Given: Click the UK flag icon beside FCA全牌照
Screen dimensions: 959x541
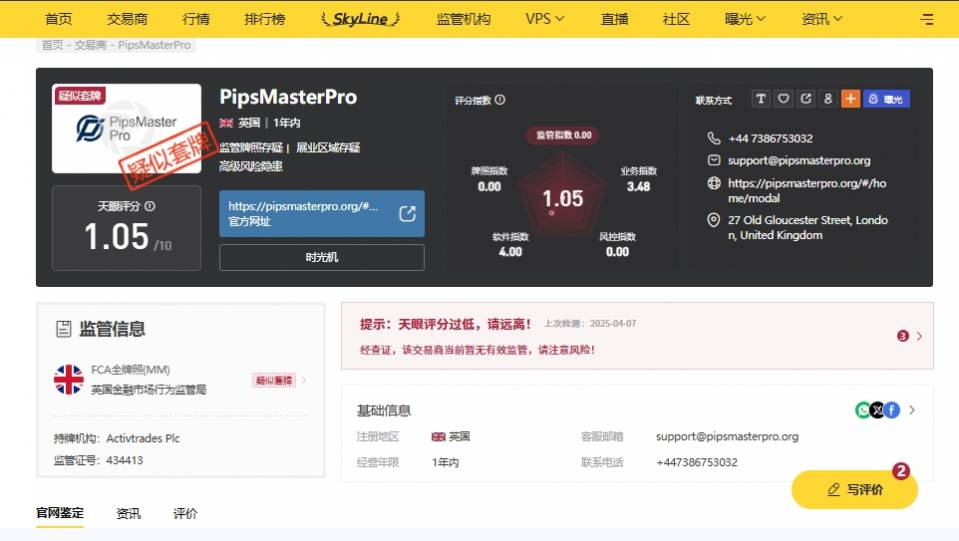Looking at the screenshot, I should tap(68, 380).
